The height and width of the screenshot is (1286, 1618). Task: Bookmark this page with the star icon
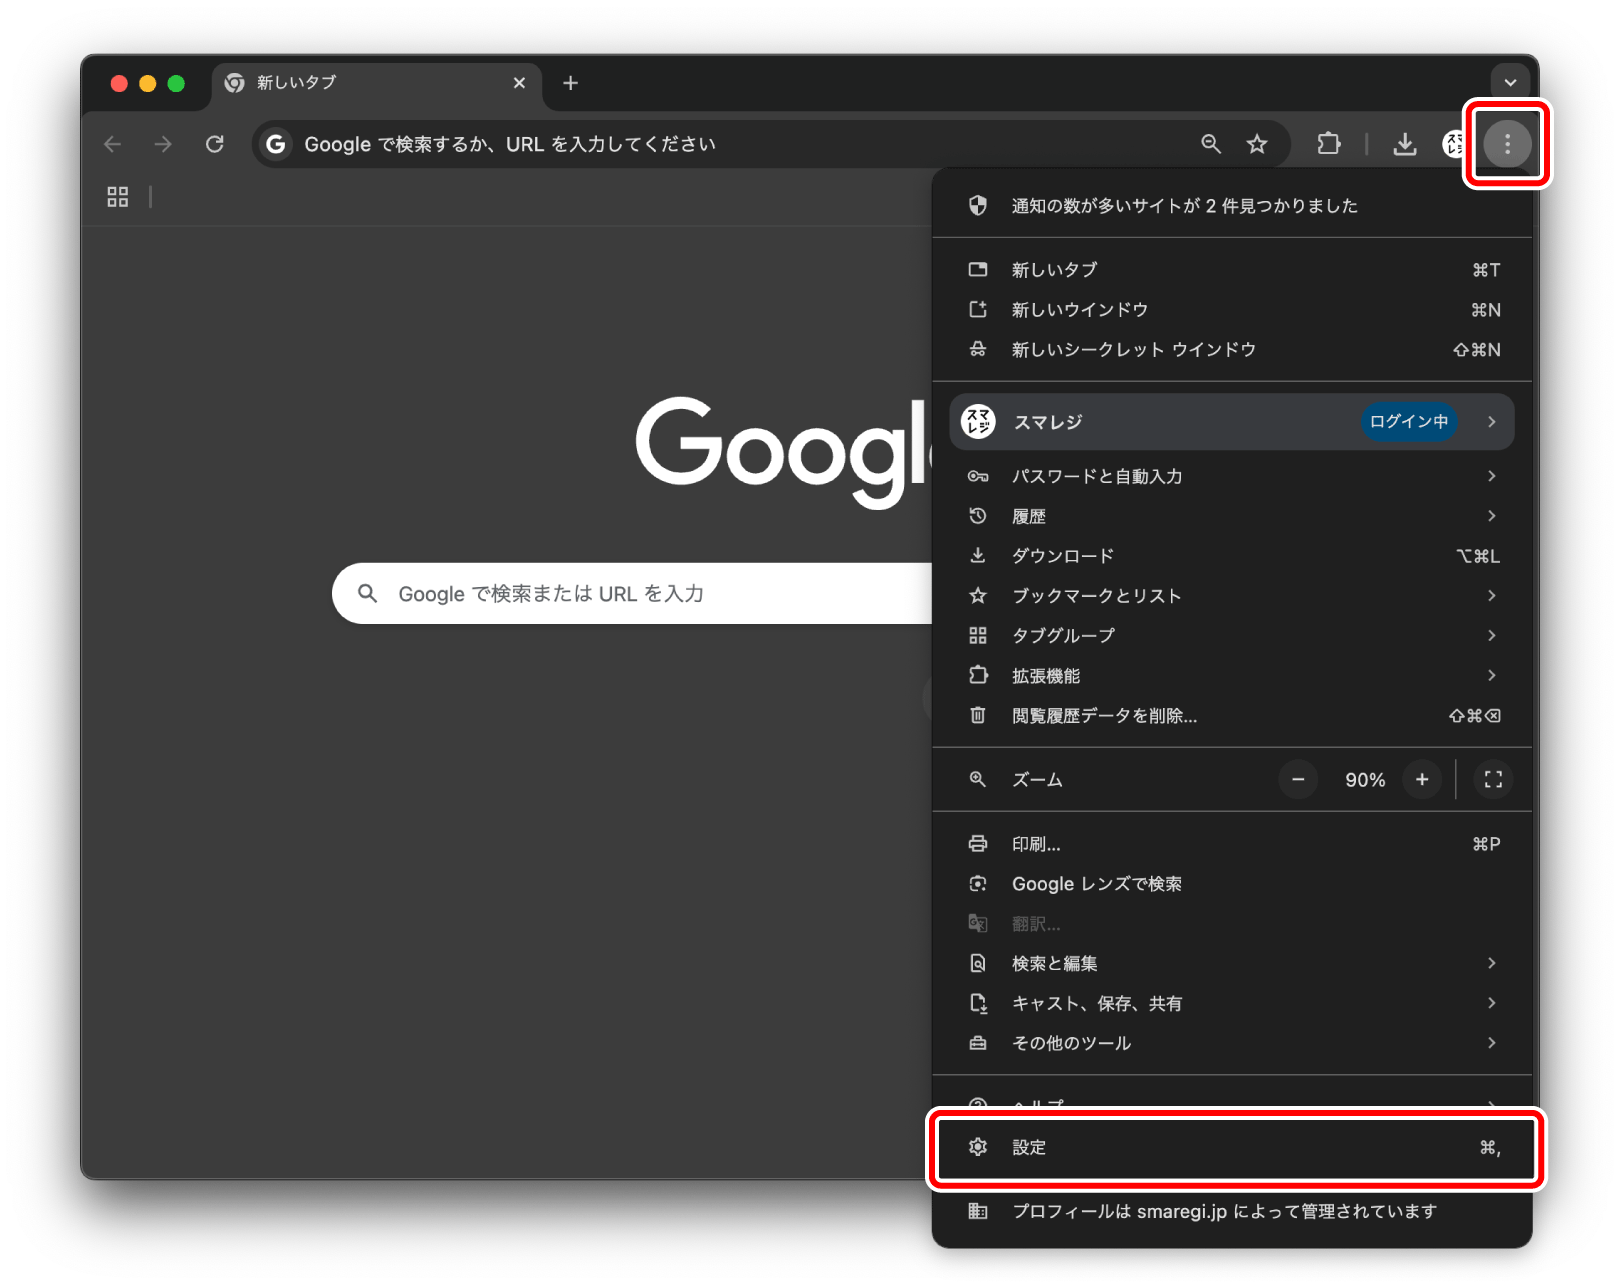pyautogui.click(x=1257, y=144)
